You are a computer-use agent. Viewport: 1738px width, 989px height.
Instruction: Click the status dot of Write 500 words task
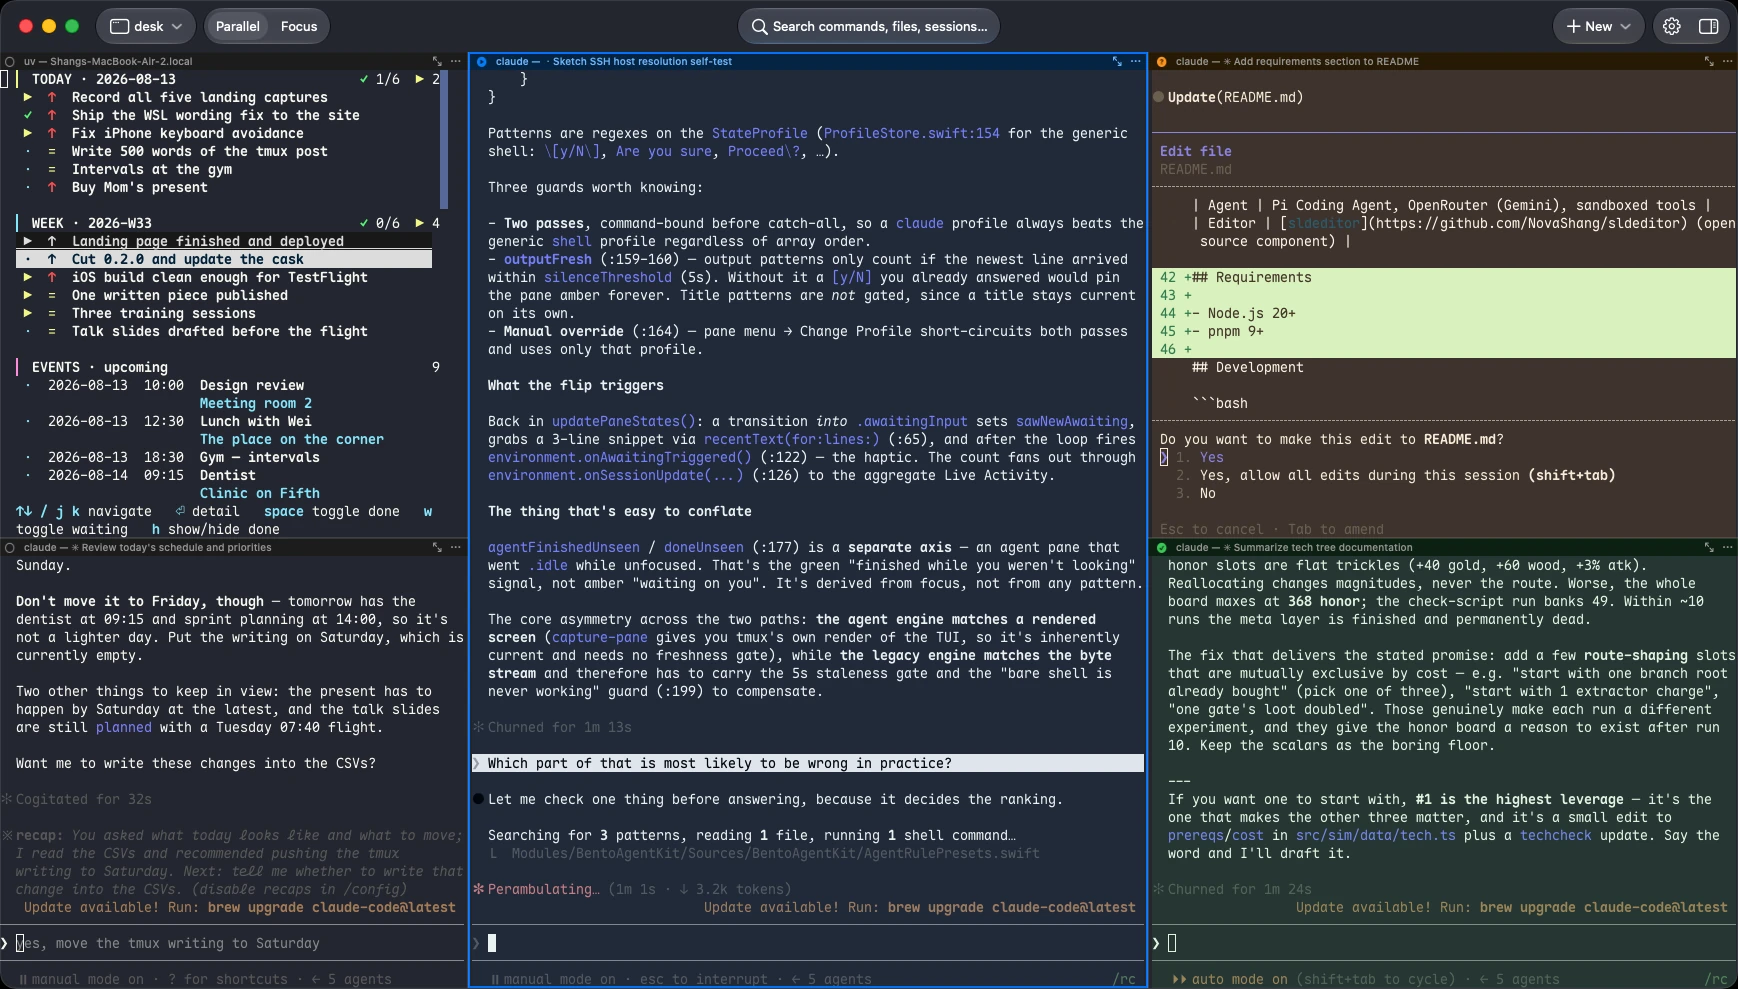pyautogui.click(x=28, y=151)
